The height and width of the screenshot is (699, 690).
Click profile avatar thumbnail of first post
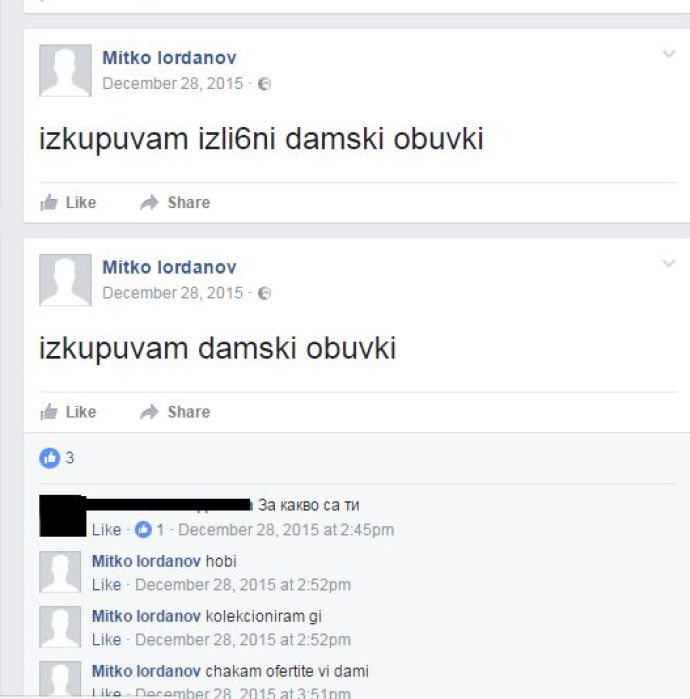[x=66, y=70]
